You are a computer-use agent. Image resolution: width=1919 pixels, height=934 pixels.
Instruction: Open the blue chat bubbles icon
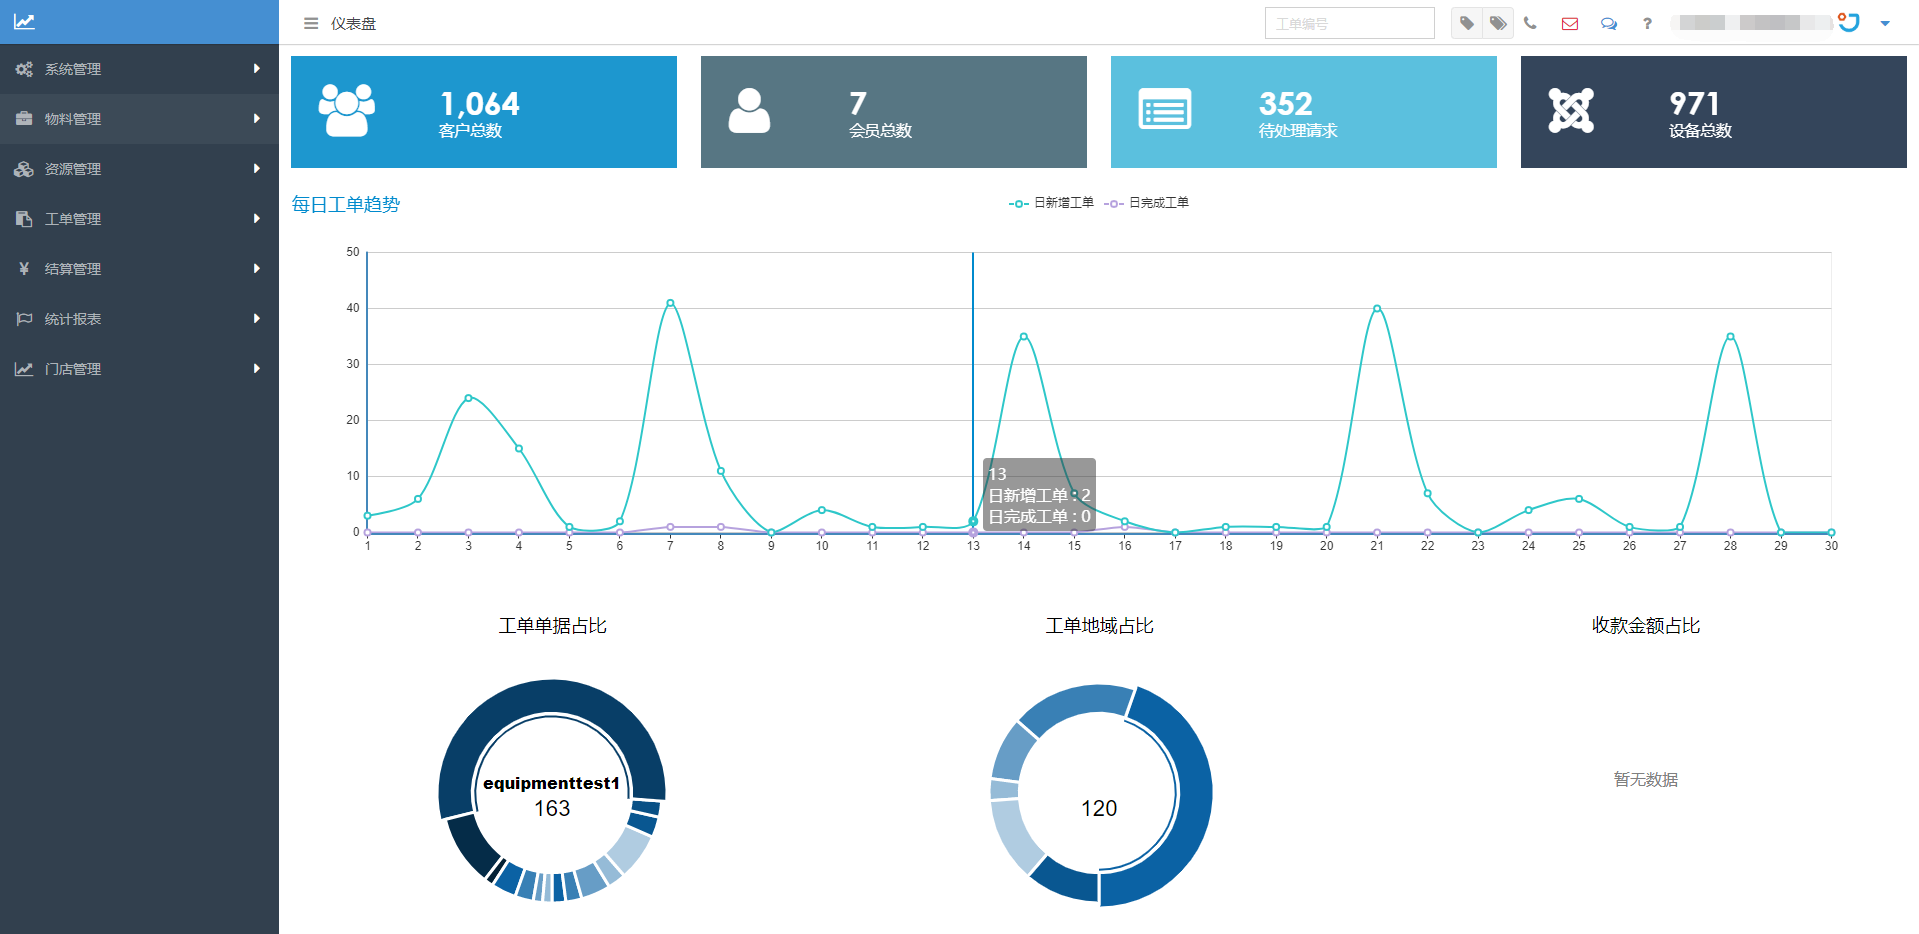tap(1609, 23)
